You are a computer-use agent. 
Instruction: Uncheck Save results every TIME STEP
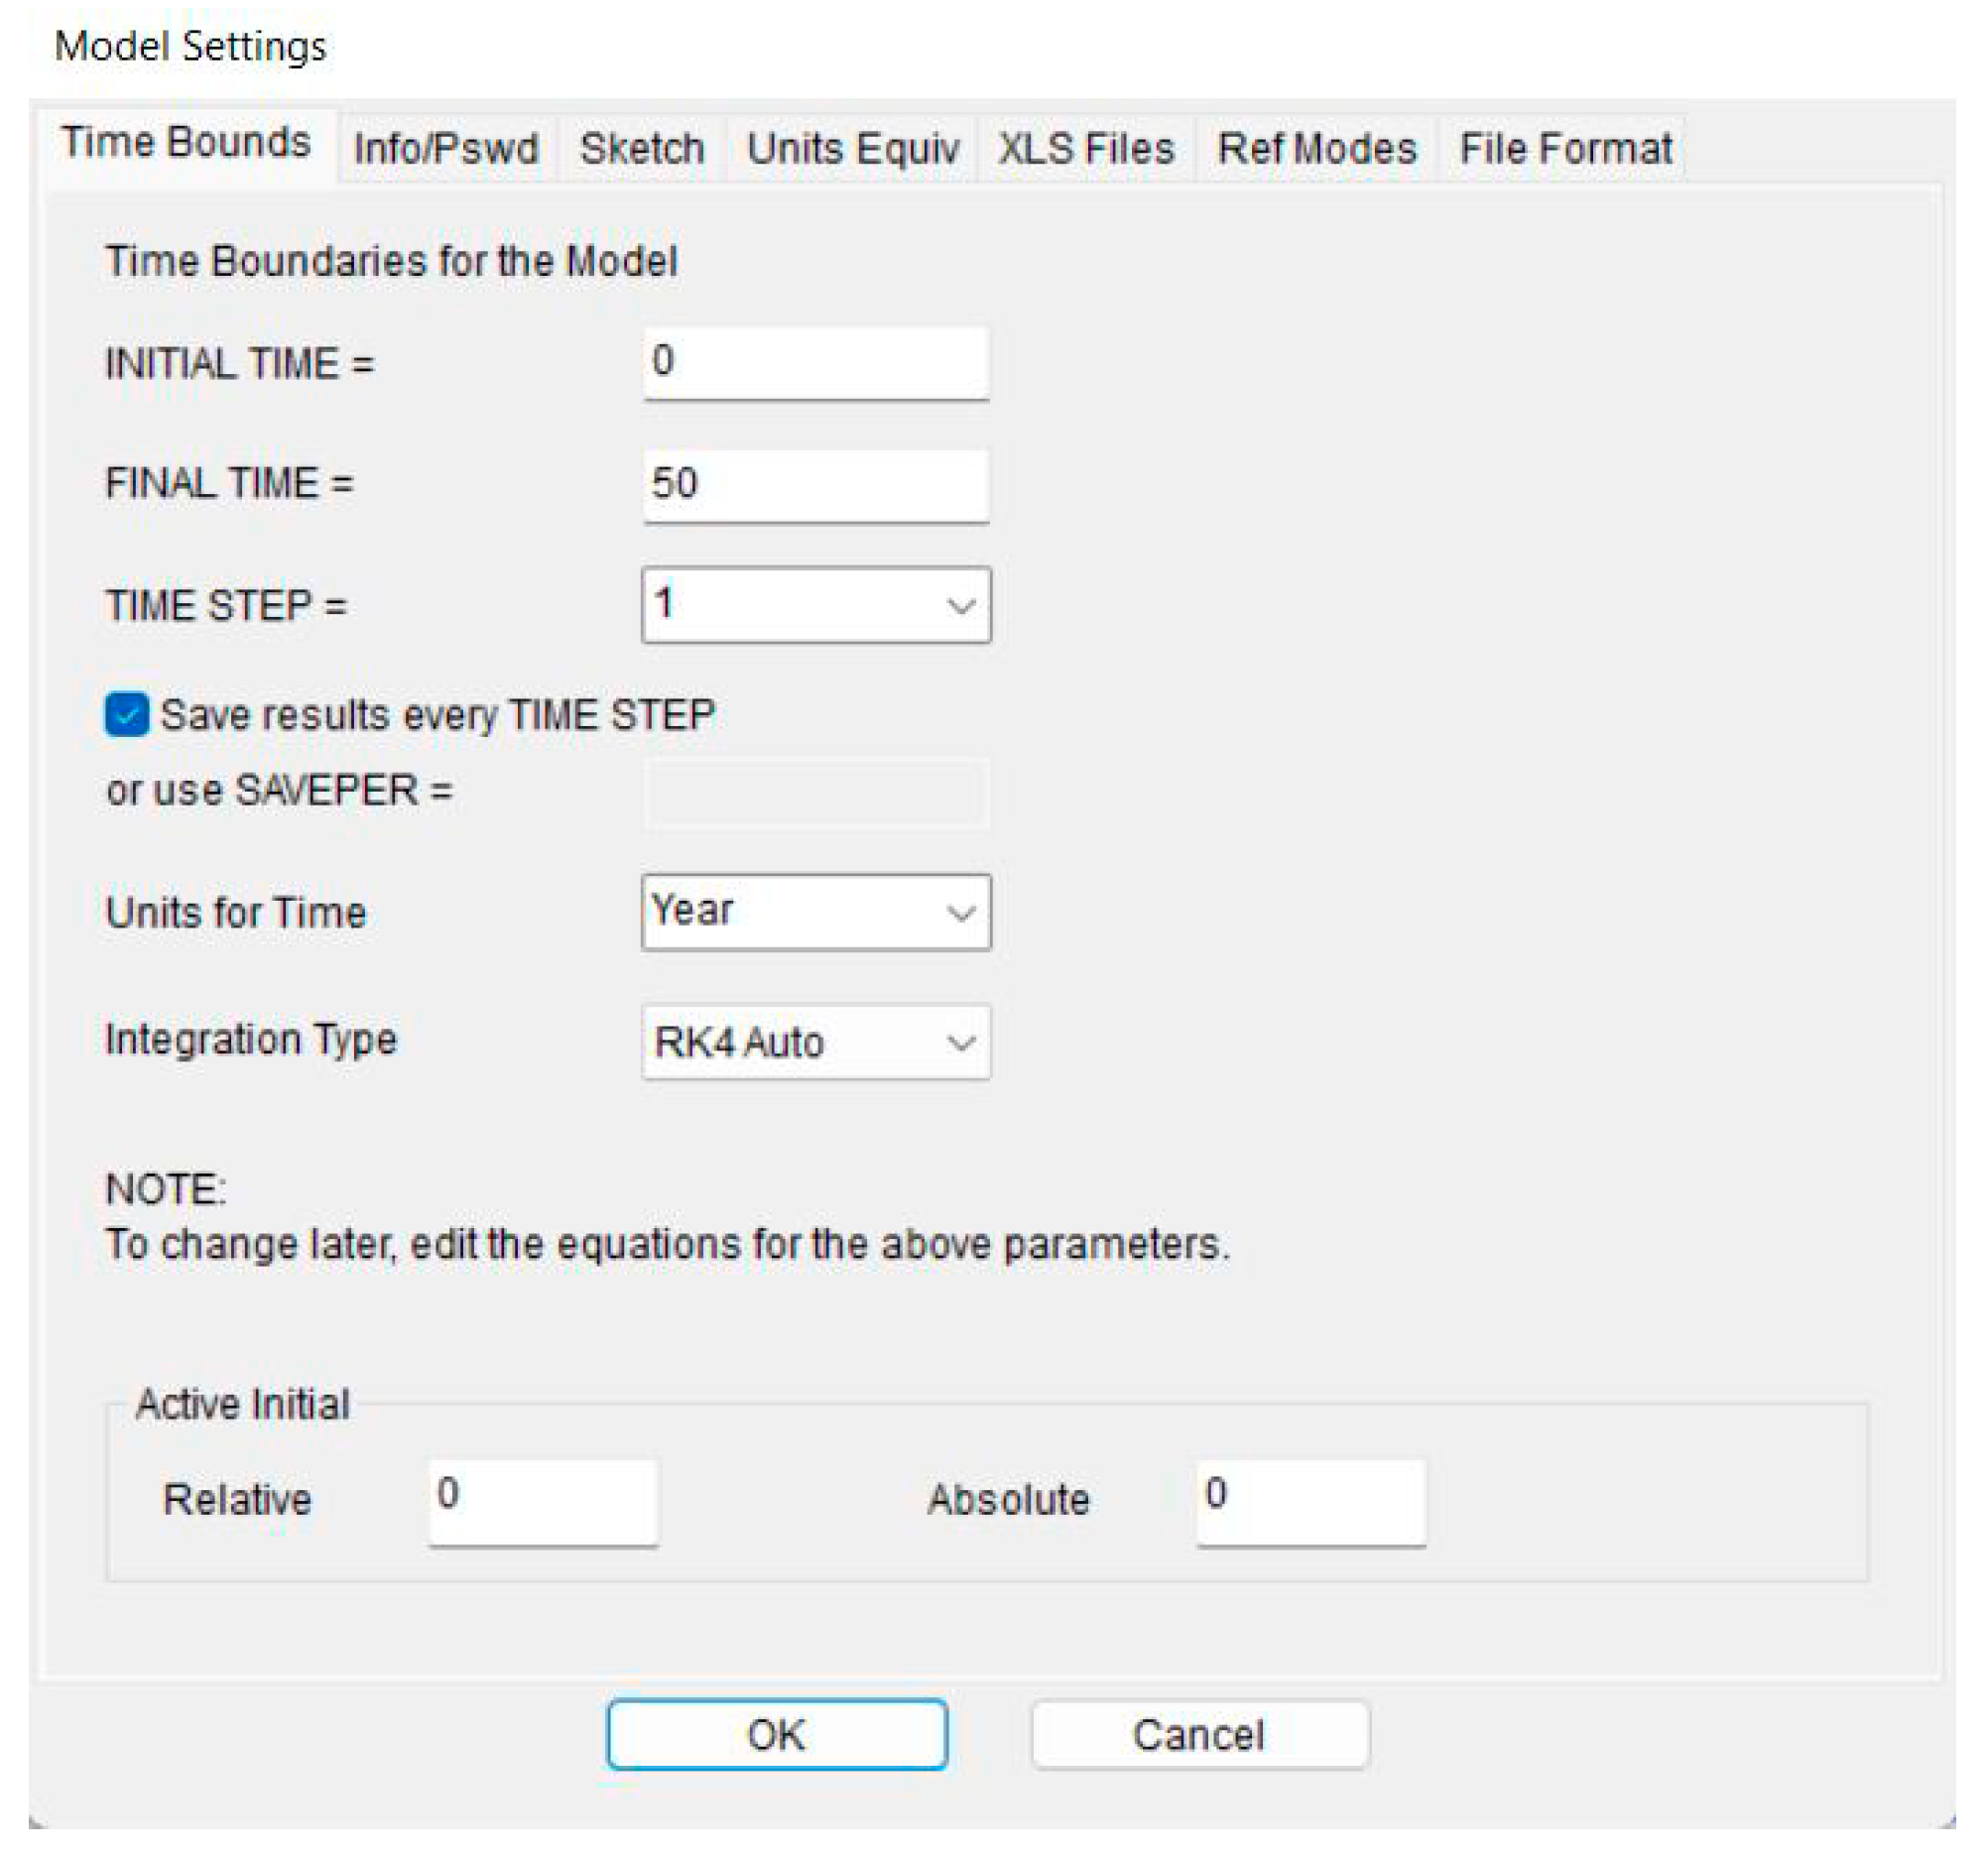[x=127, y=715]
